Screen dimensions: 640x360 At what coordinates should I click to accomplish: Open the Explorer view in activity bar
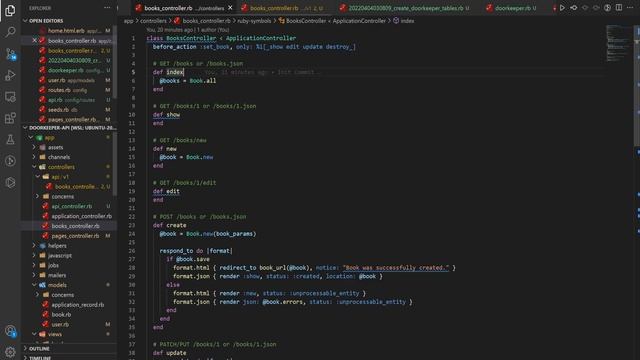click(x=10, y=10)
